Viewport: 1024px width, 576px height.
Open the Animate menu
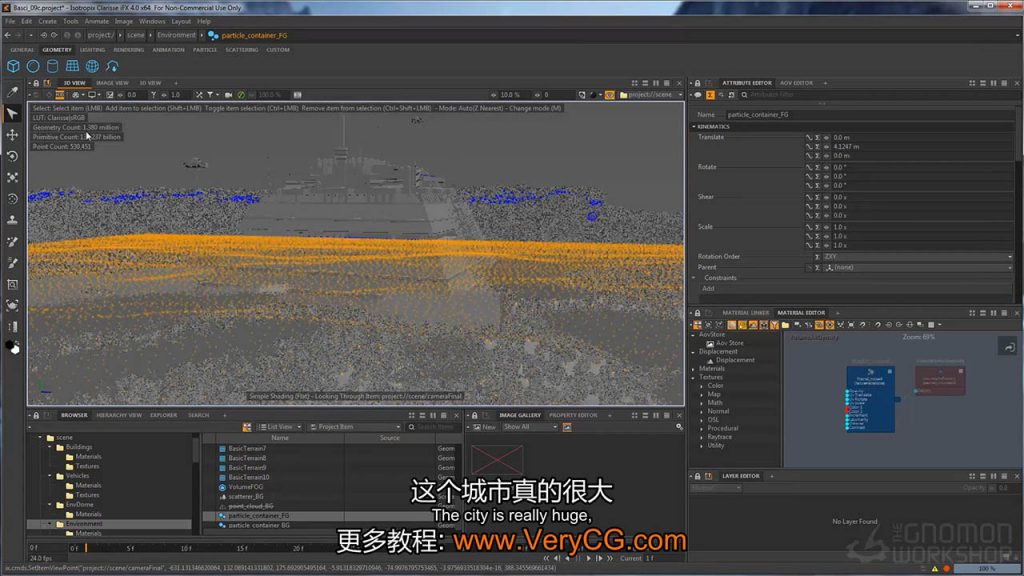pos(97,22)
